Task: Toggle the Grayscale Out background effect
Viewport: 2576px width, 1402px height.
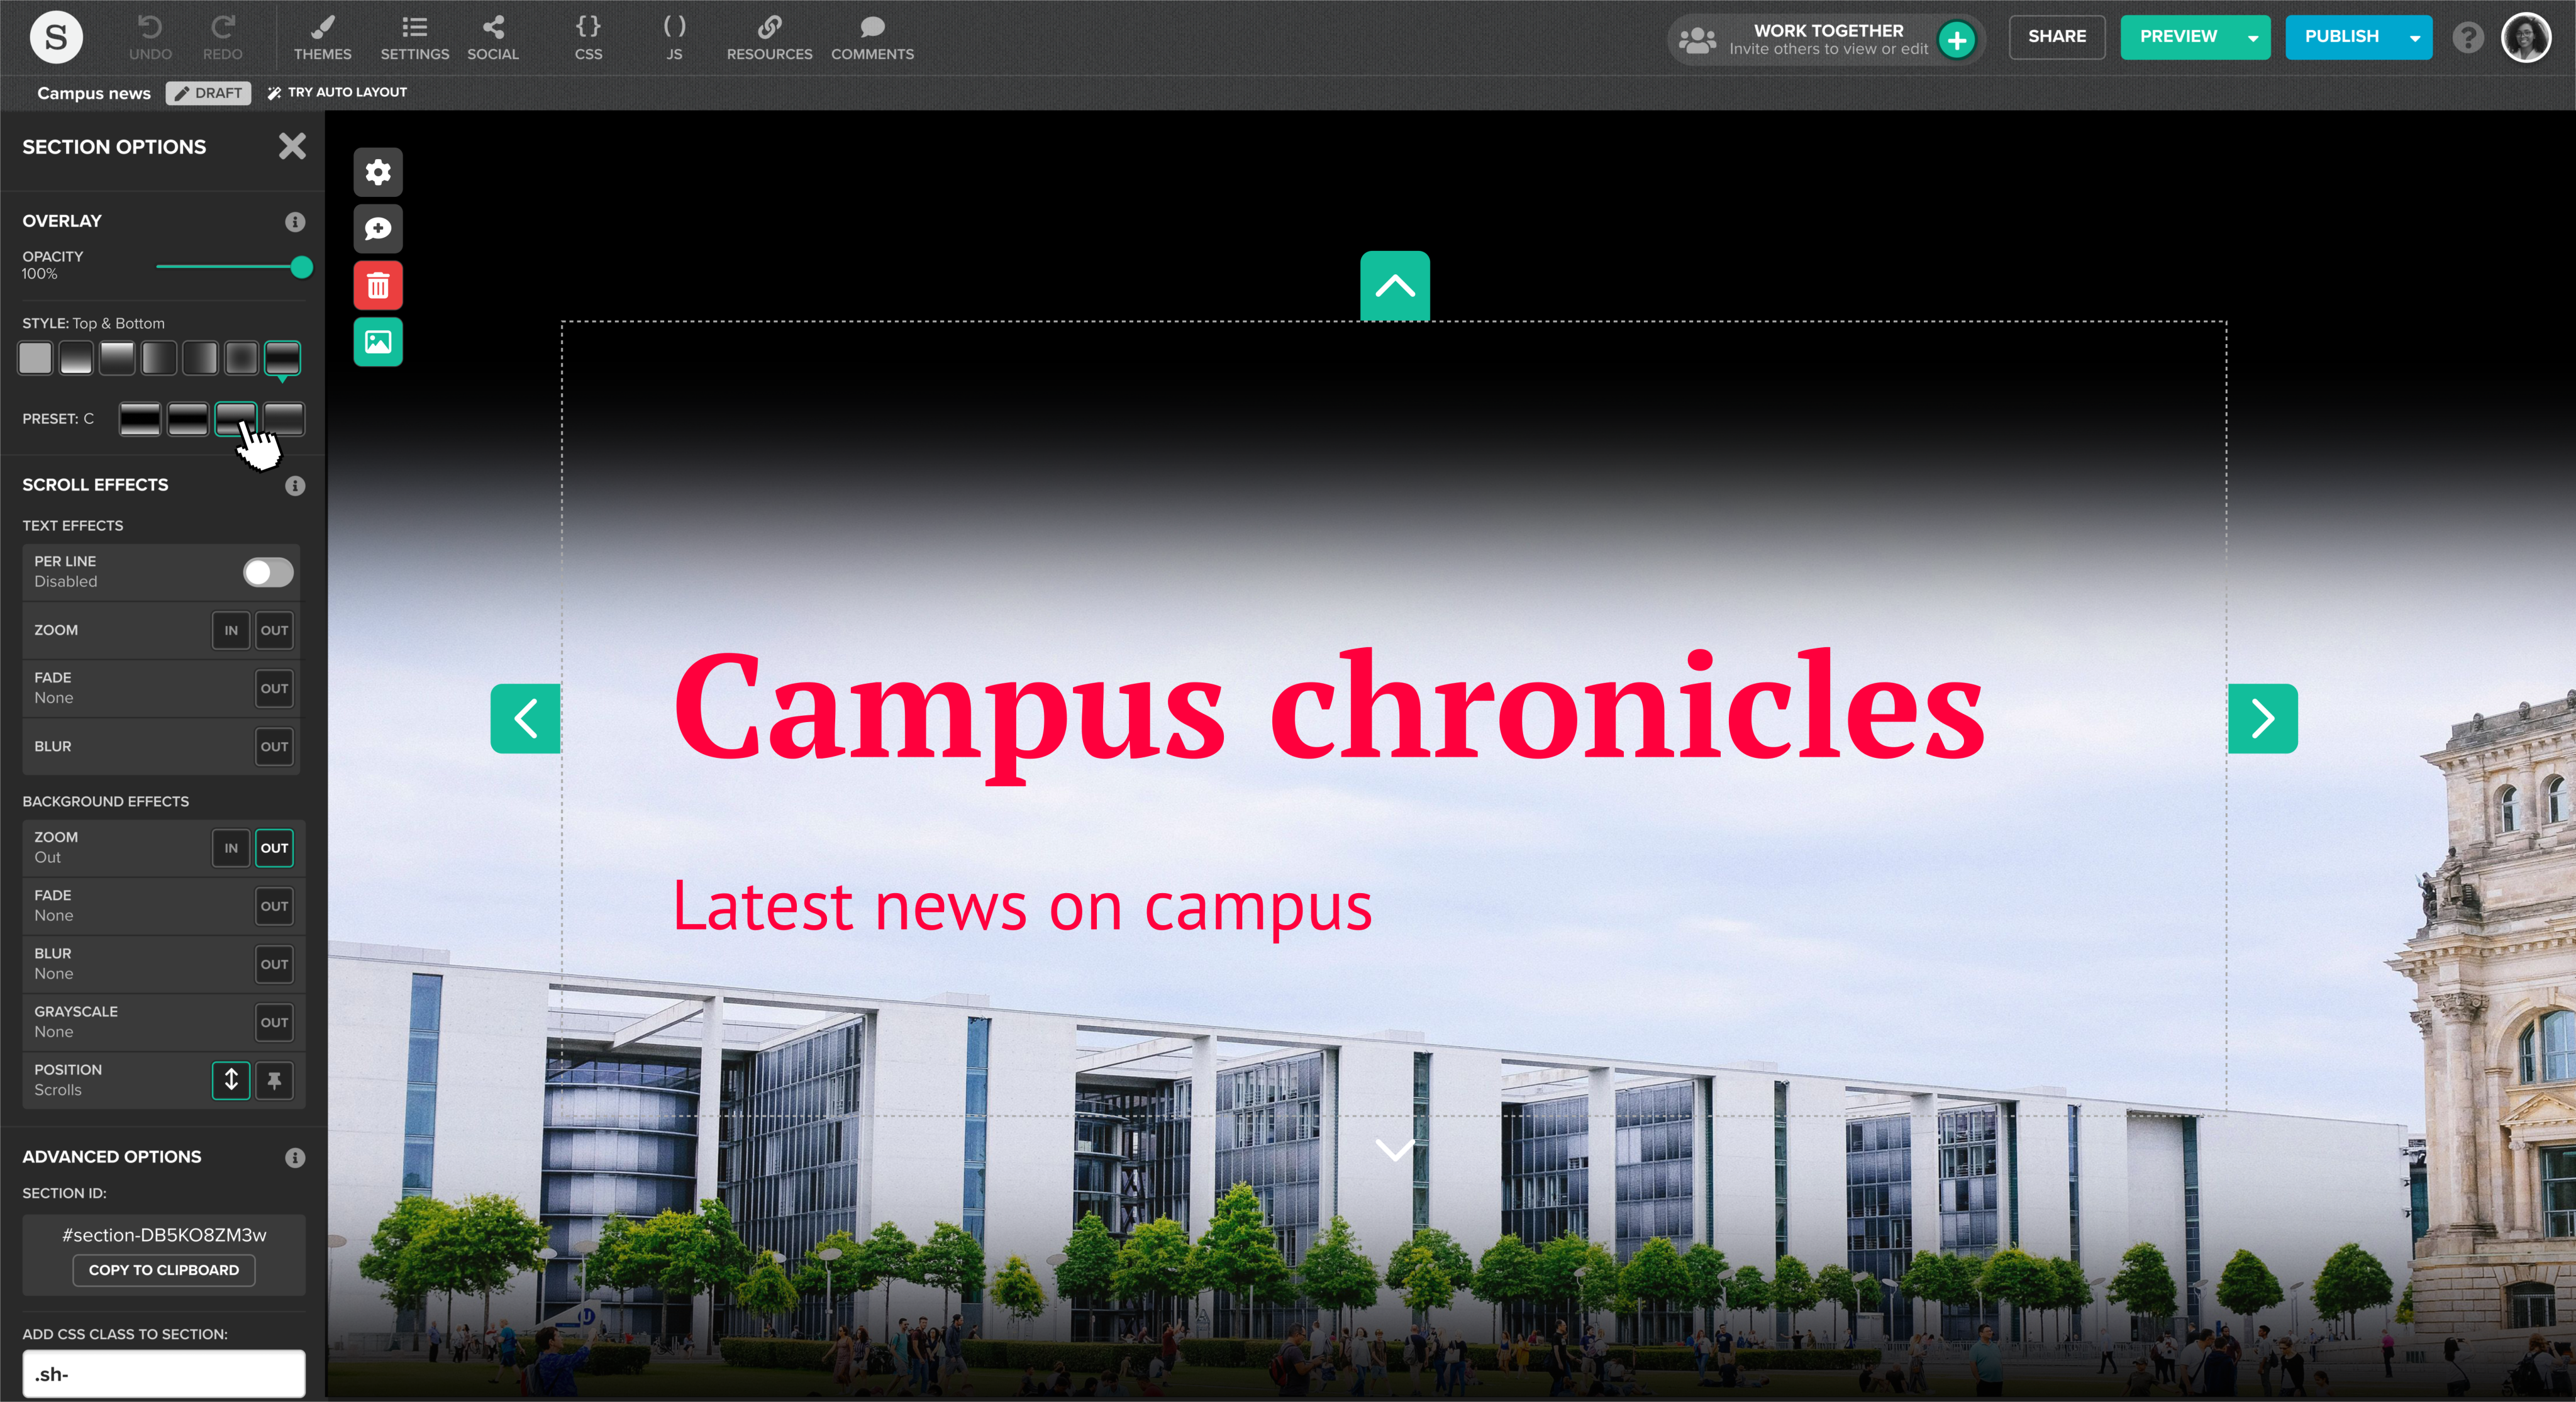Action: point(274,1022)
